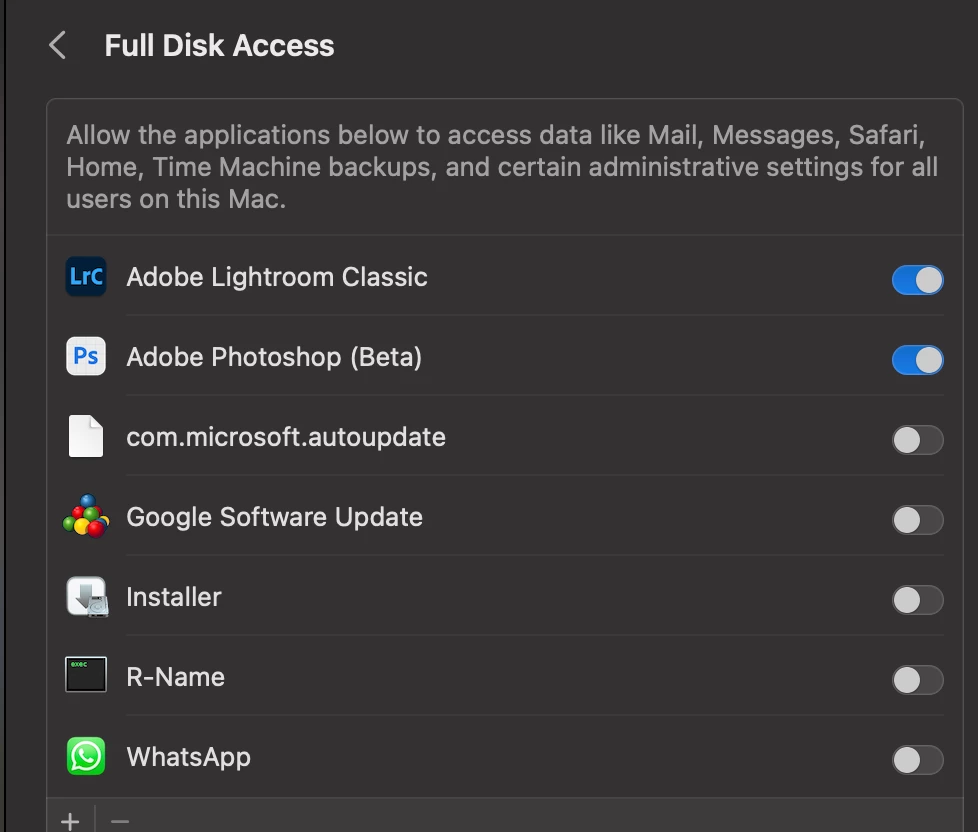Viewport: 978px width, 832px height.
Task: Remove application with the minus button
Action: pyautogui.click(x=120, y=821)
